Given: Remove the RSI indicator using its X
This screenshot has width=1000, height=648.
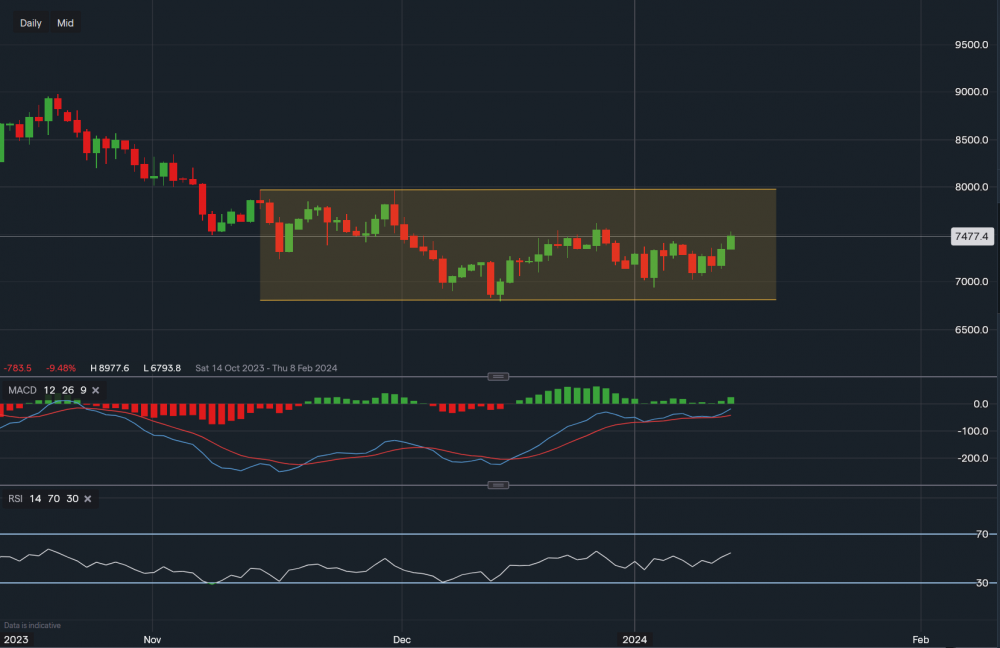Looking at the screenshot, I should click(x=88, y=498).
